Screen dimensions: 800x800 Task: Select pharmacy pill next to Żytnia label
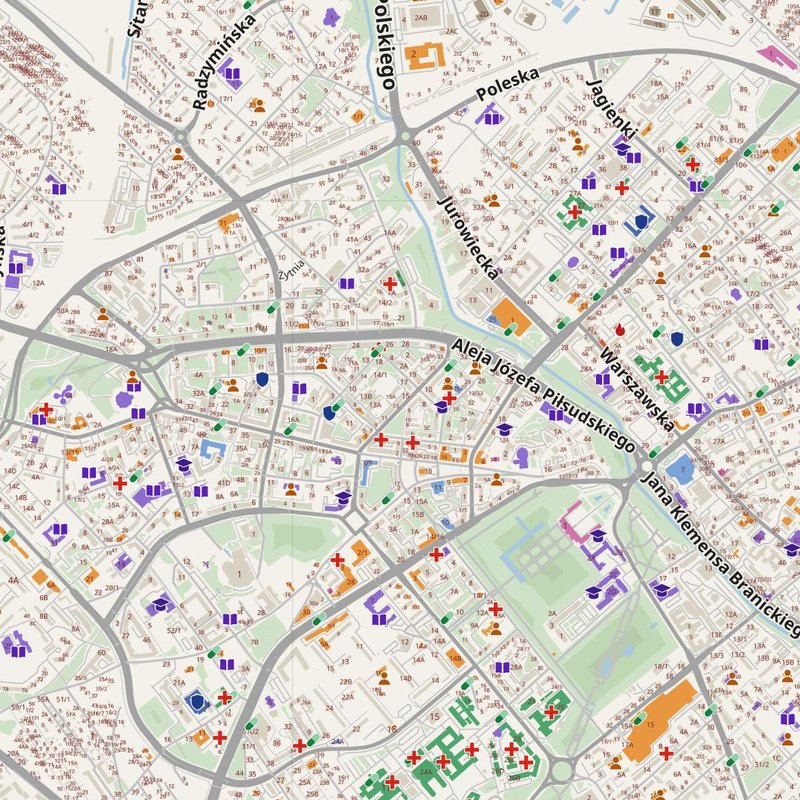click(273, 307)
